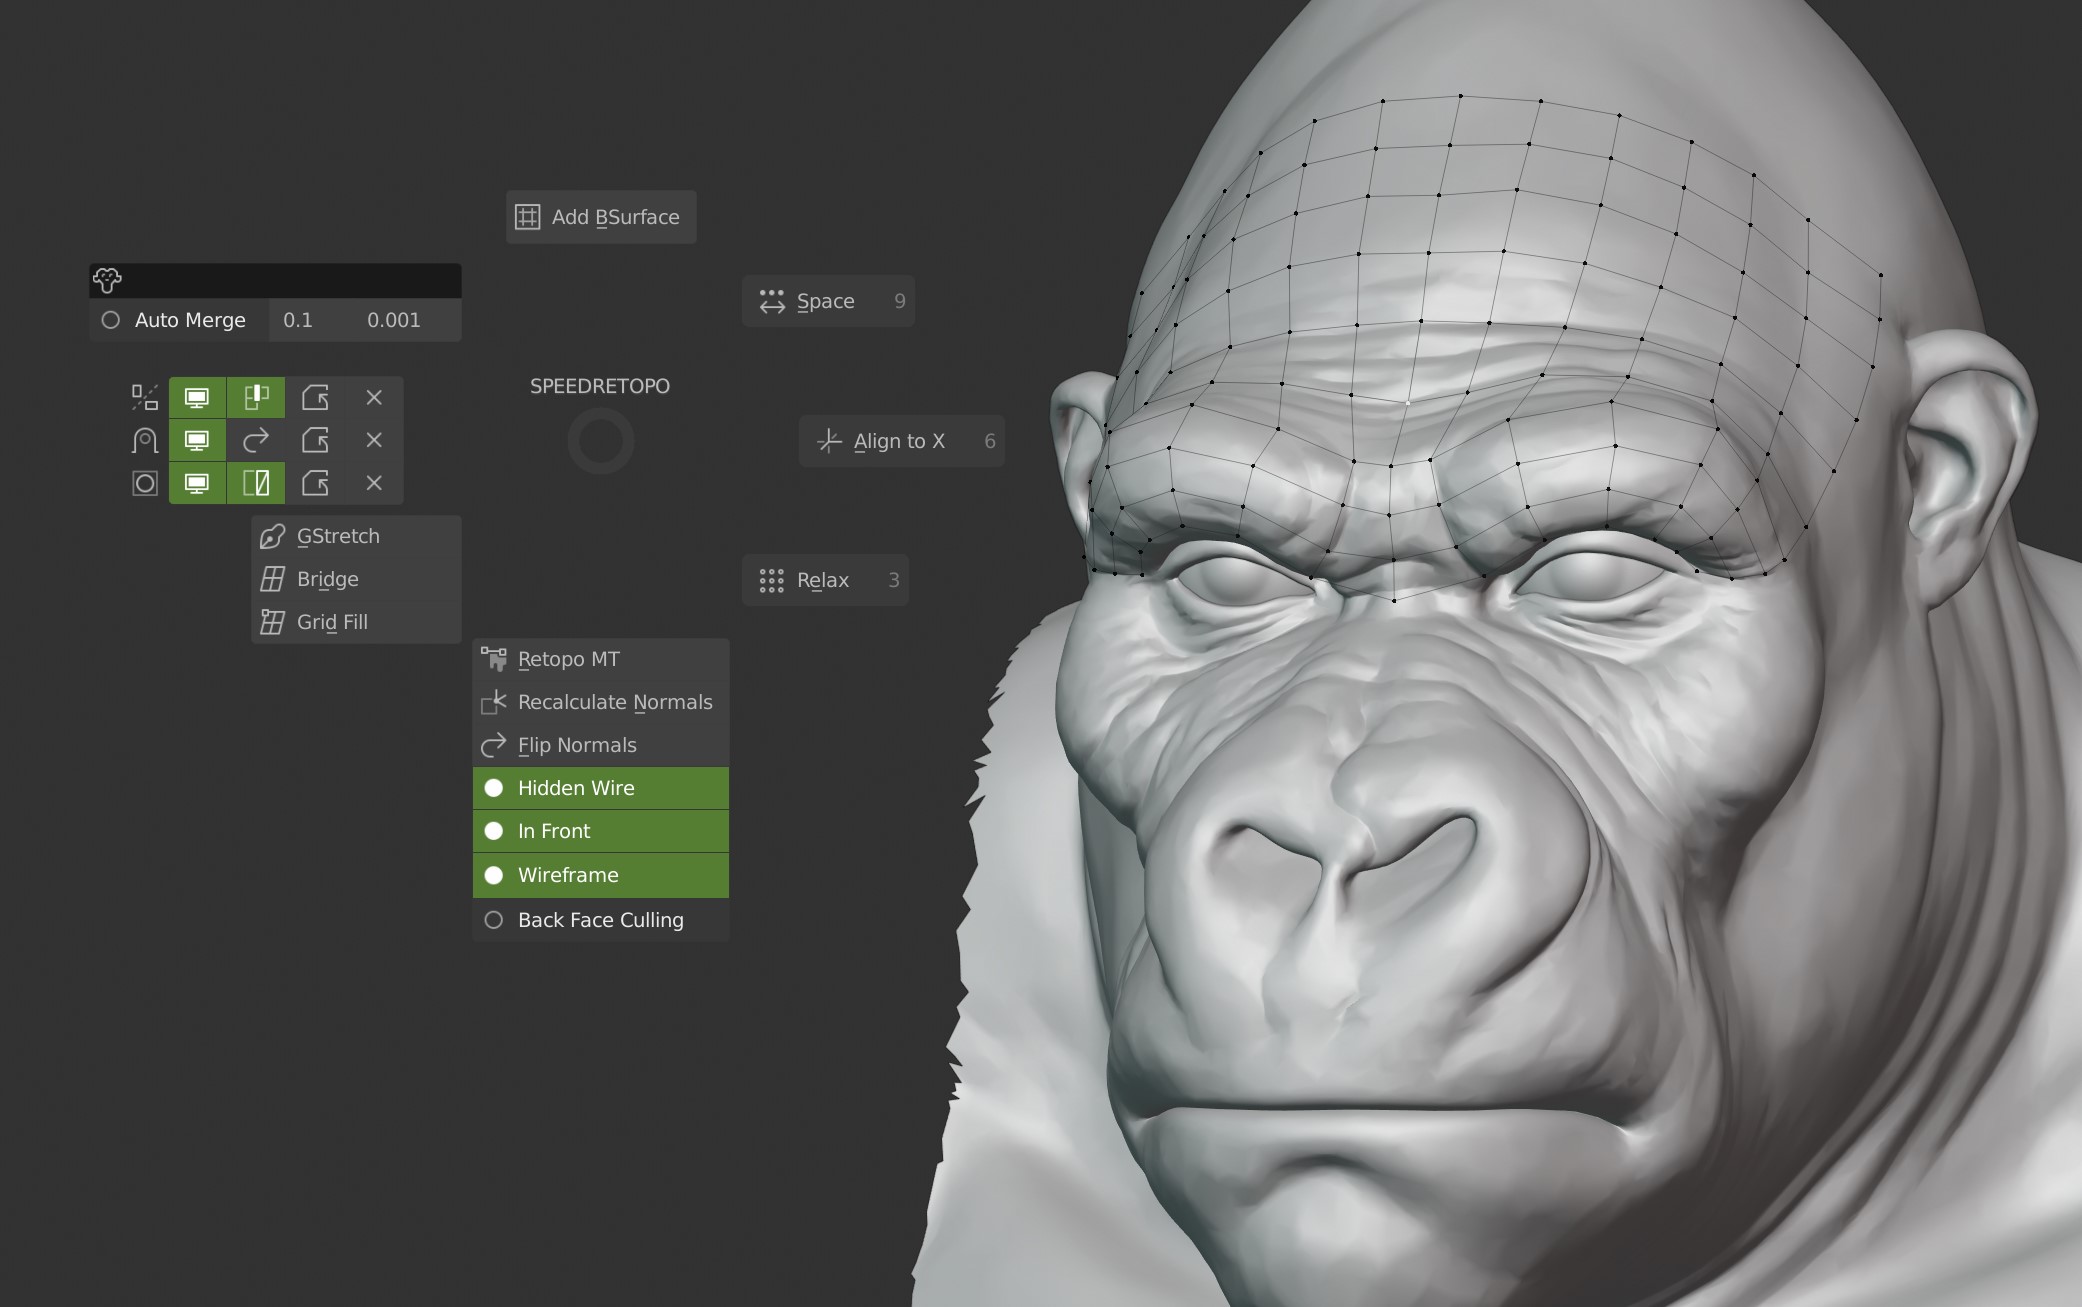Viewport: 2082px width, 1307px height.
Task: Click the monkey head icon in panel header
Action: [x=107, y=280]
